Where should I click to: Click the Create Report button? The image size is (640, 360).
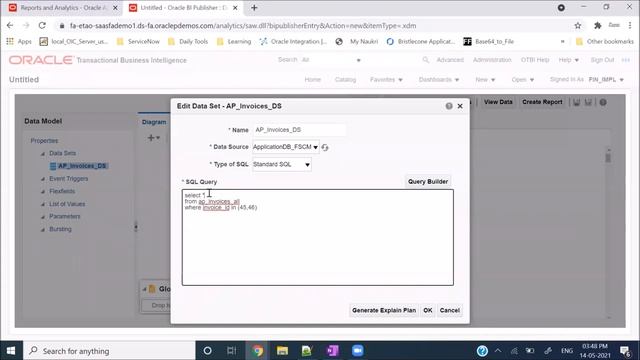tap(542, 102)
